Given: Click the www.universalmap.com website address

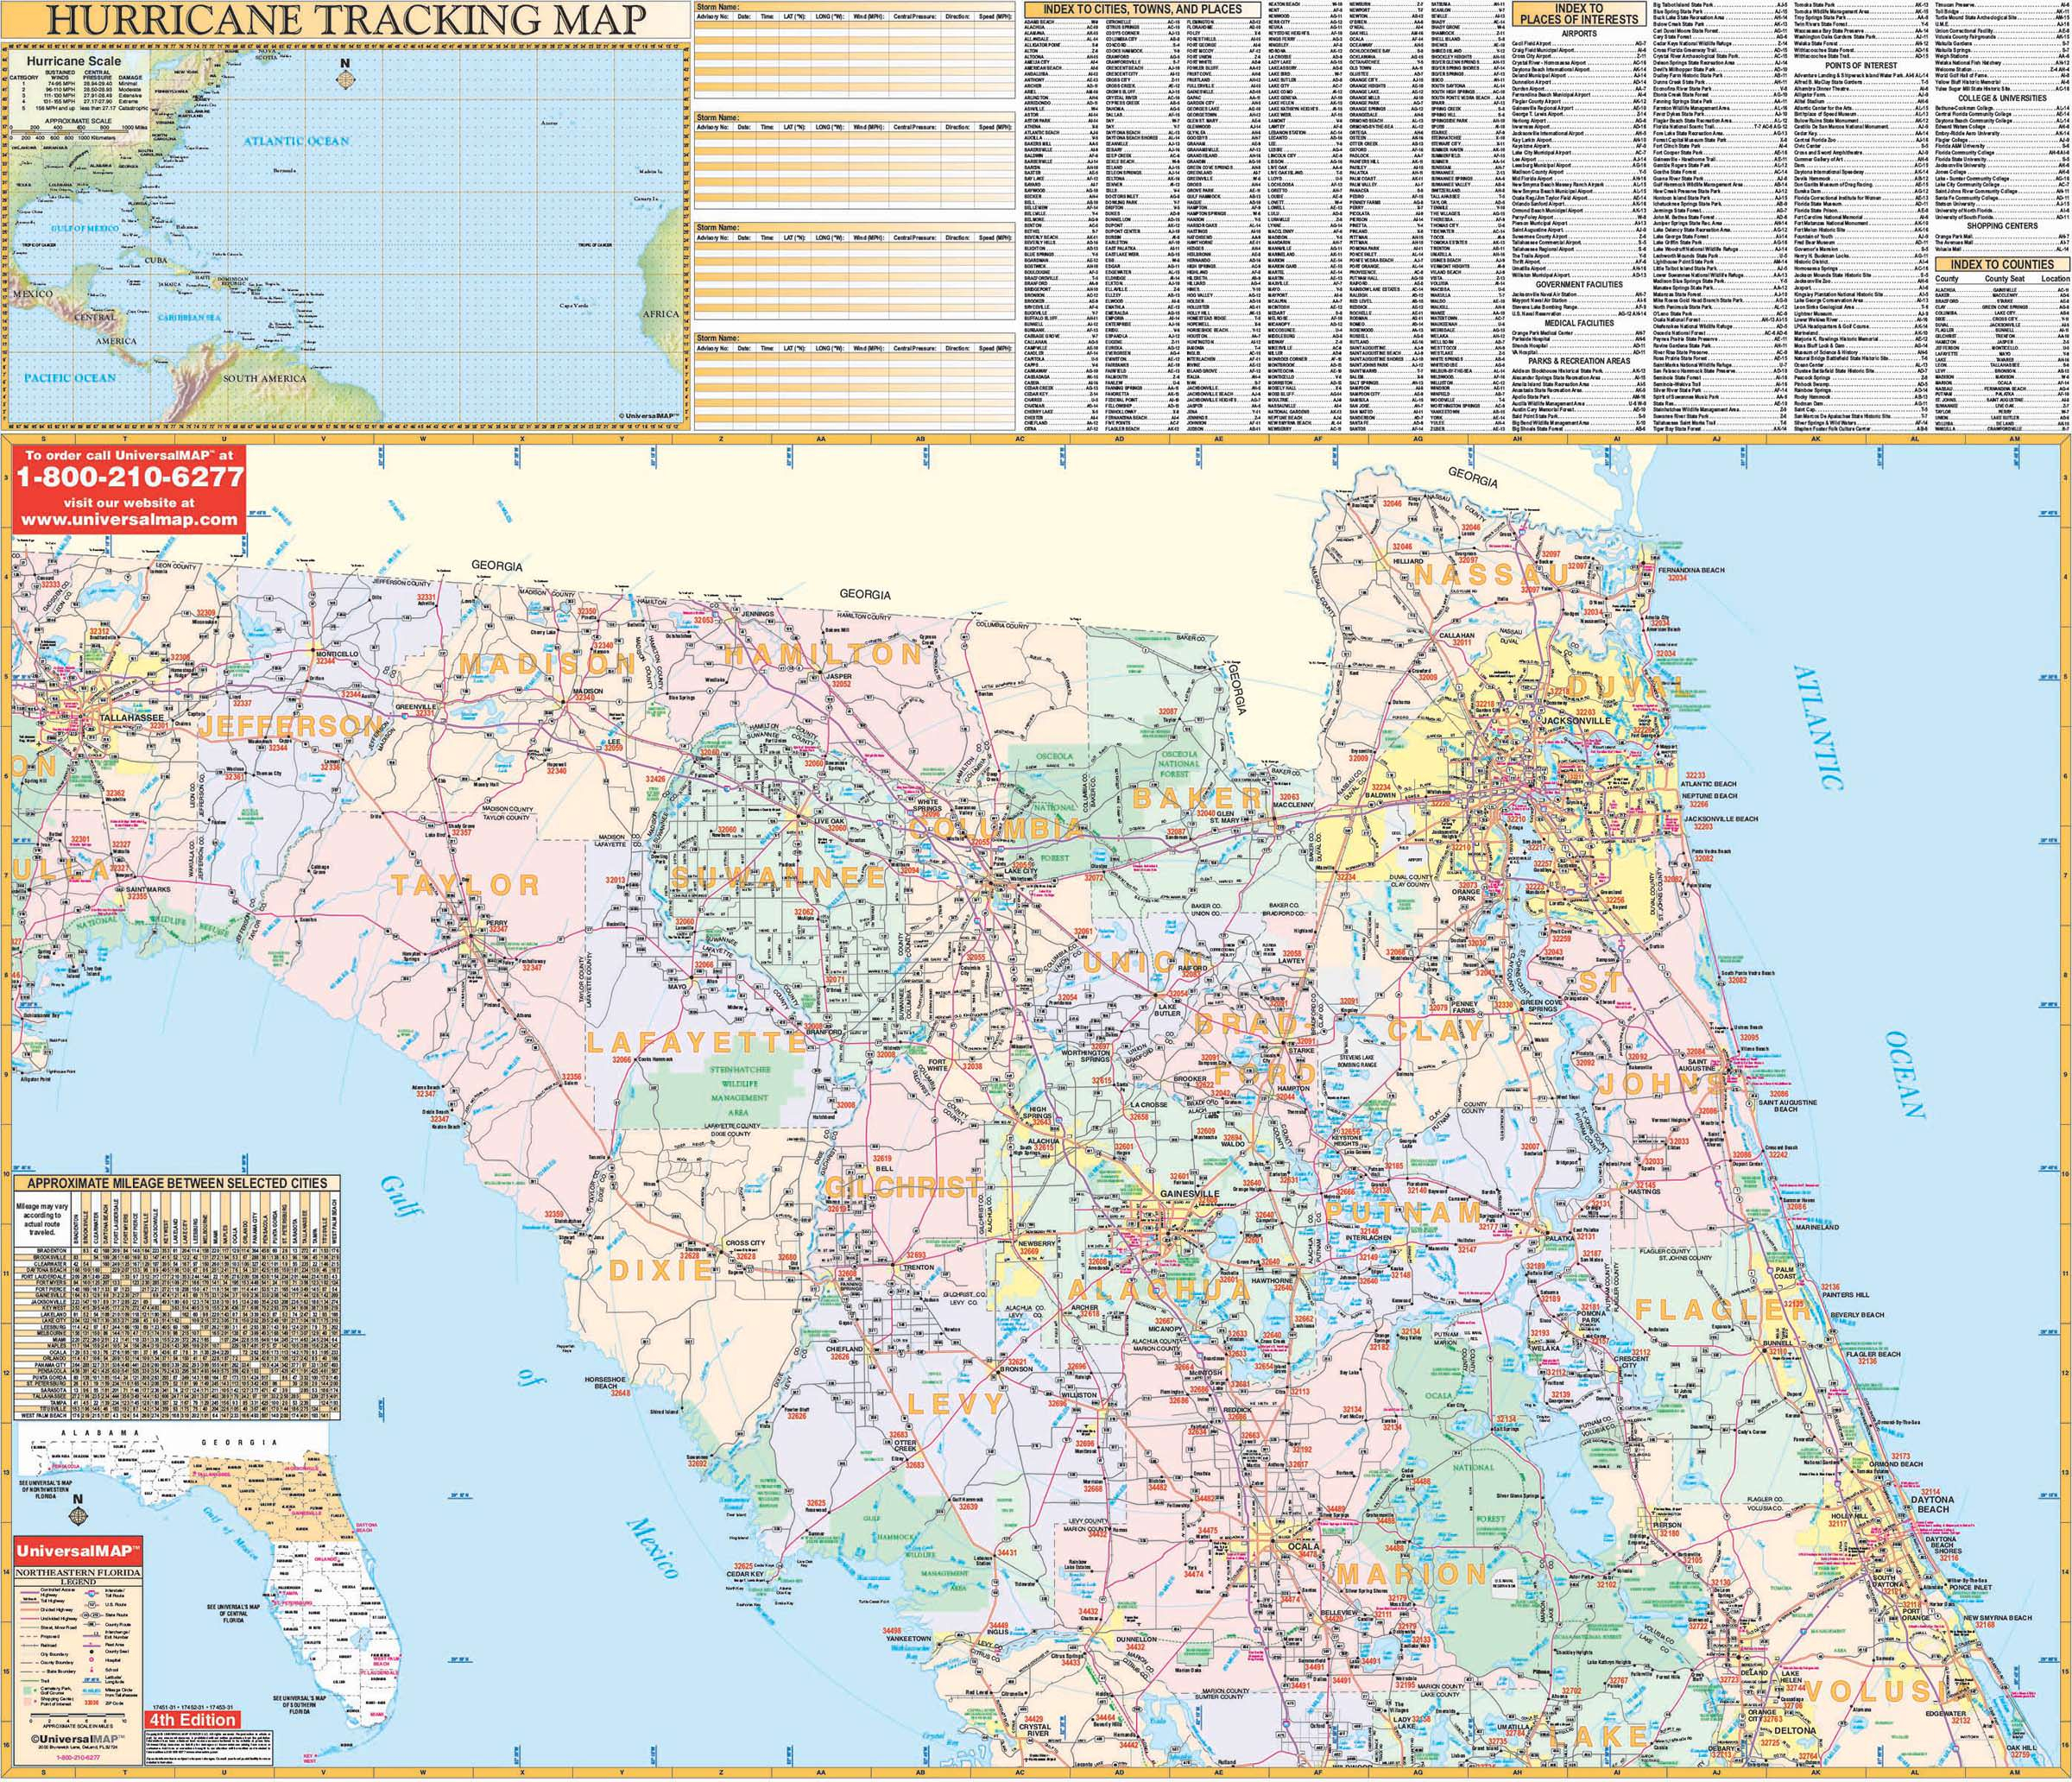Looking at the screenshot, I should tap(129, 520).
